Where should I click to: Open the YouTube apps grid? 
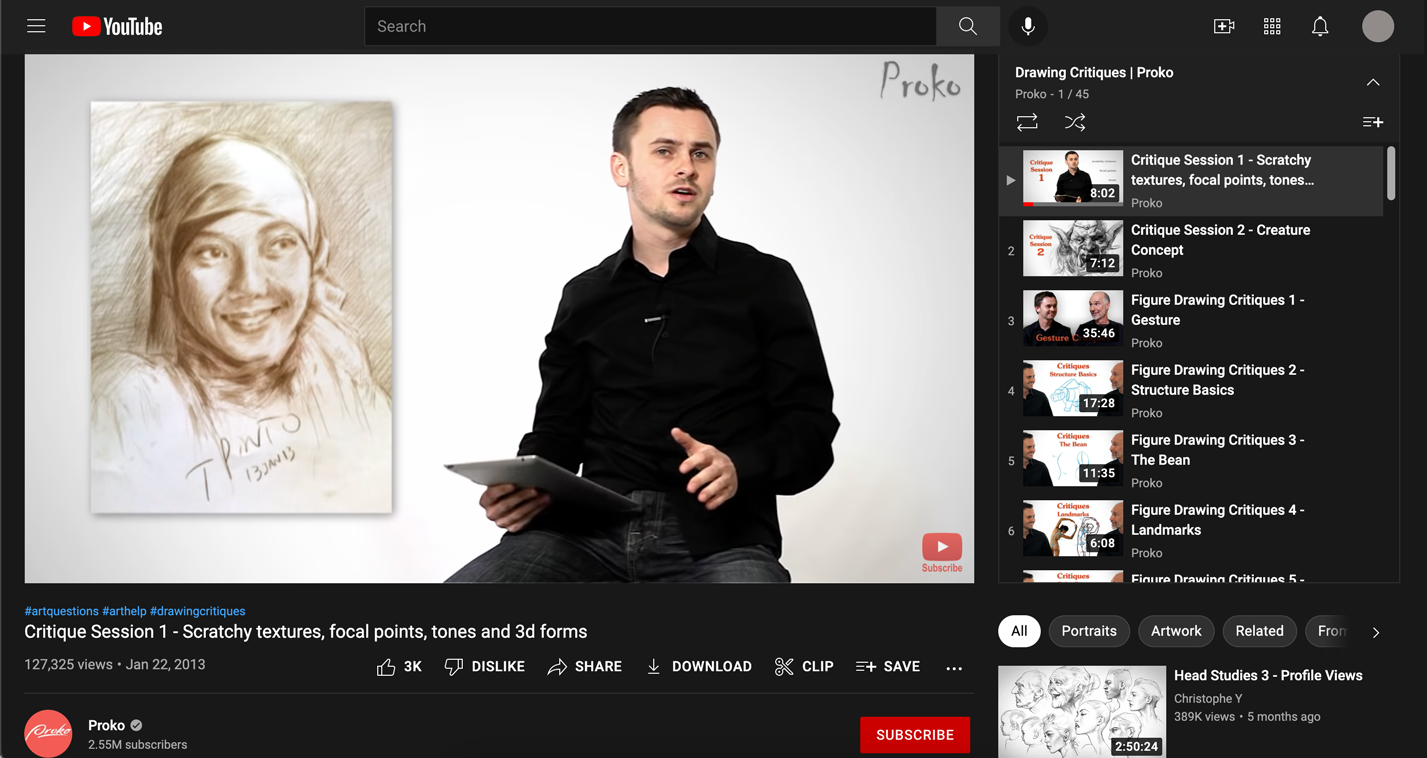(x=1272, y=27)
